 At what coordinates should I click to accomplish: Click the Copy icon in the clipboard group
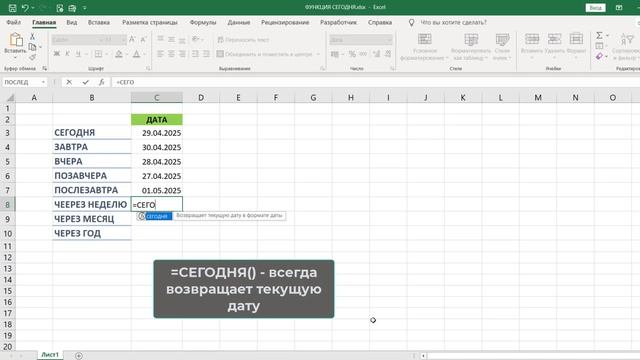coord(33,47)
